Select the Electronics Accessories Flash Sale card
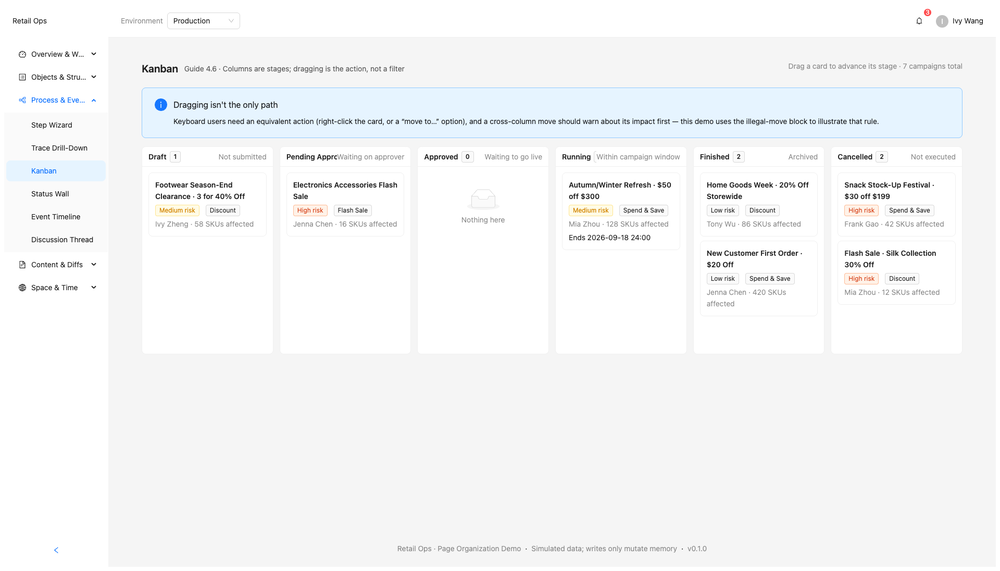This screenshot has width=1000, height=571. [x=345, y=204]
